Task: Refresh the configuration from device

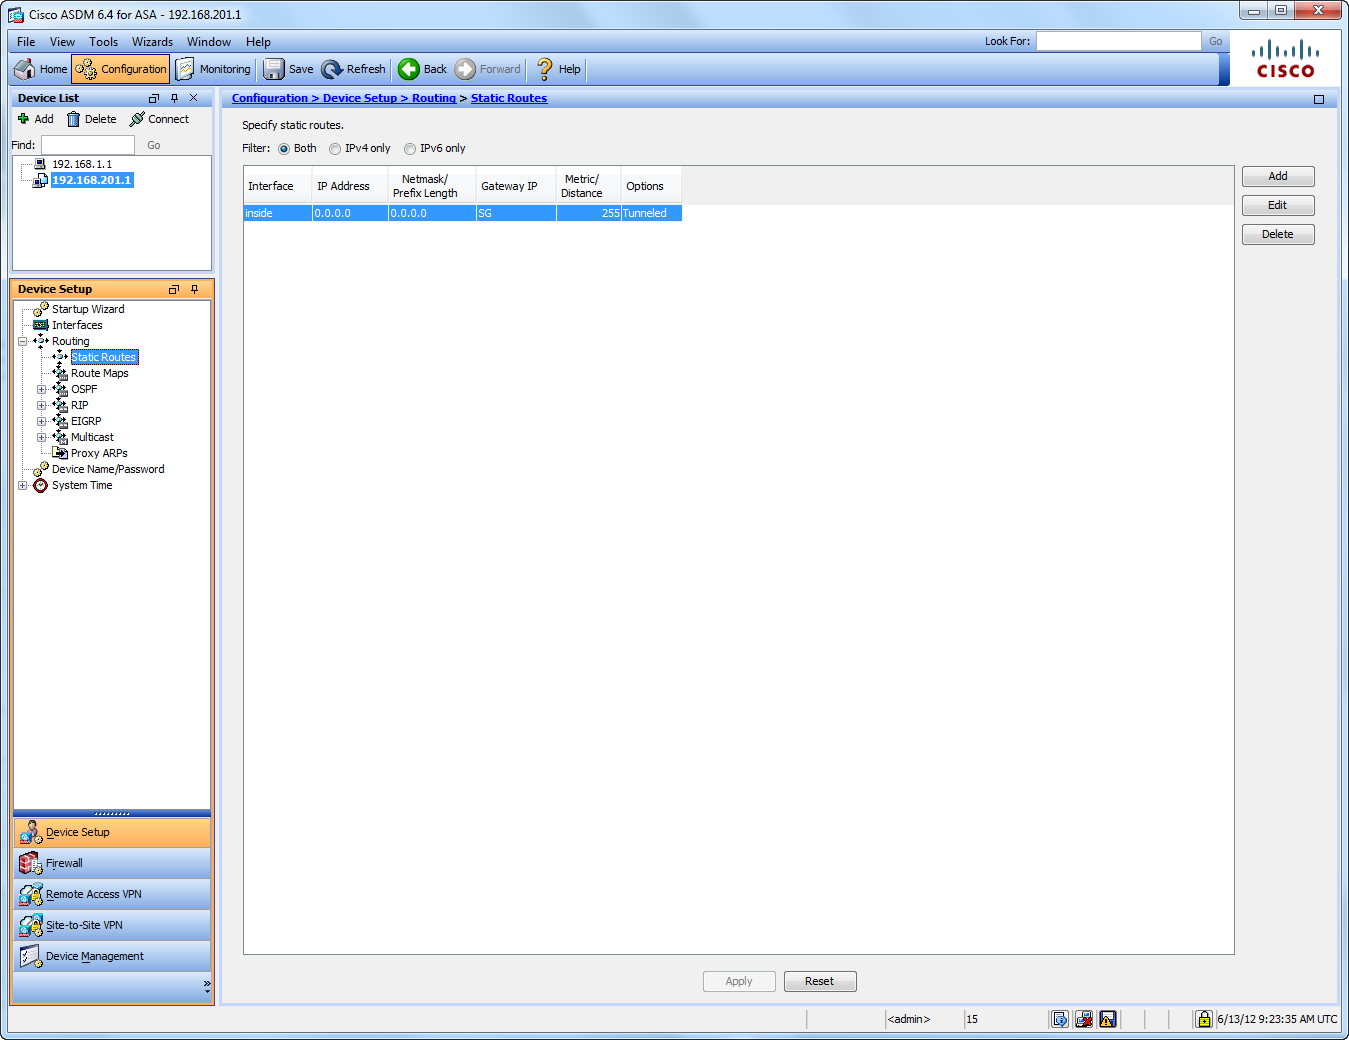Action: coord(354,69)
